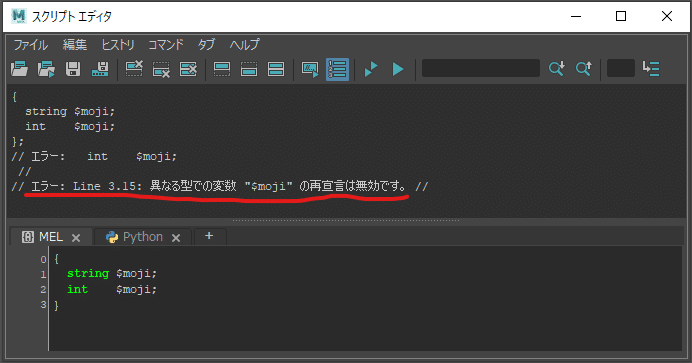
Task: Close the Python tab
Action: (176, 238)
